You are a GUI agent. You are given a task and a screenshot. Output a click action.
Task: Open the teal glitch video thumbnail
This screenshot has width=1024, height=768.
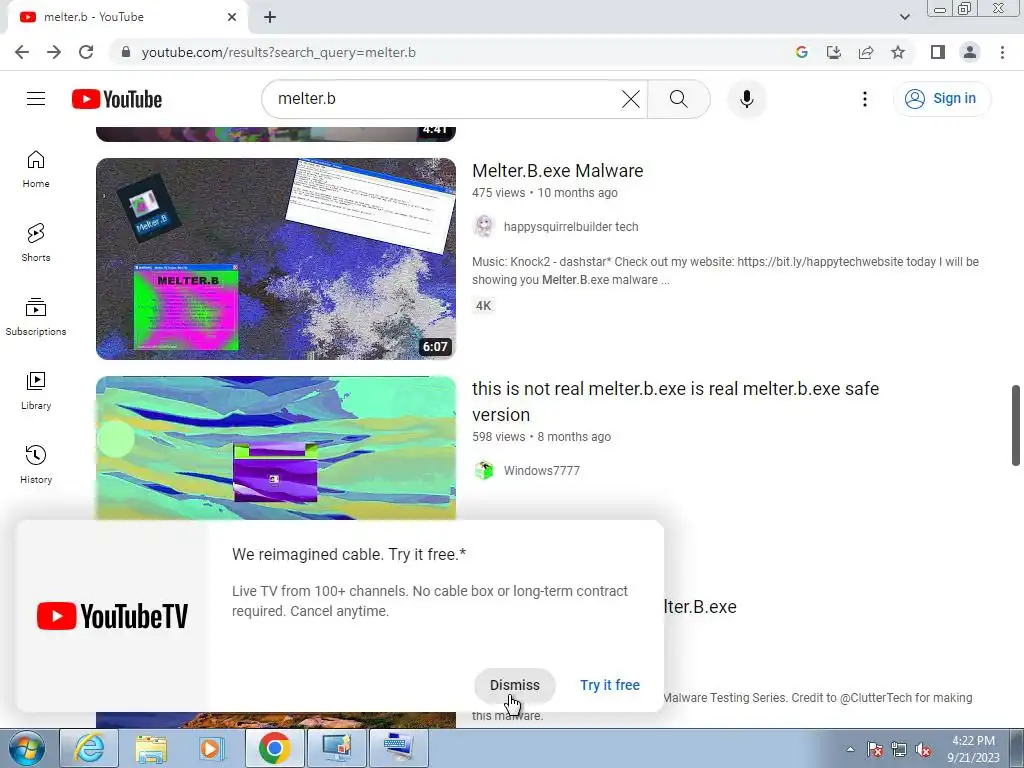pyautogui.click(x=276, y=448)
